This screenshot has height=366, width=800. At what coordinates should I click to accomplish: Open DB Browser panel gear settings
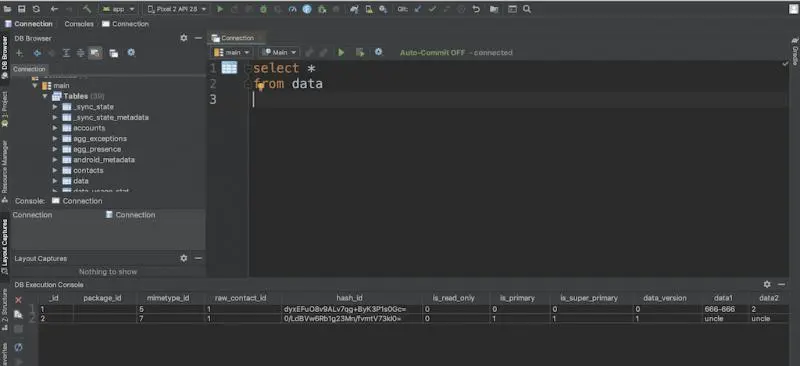tap(184, 38)
